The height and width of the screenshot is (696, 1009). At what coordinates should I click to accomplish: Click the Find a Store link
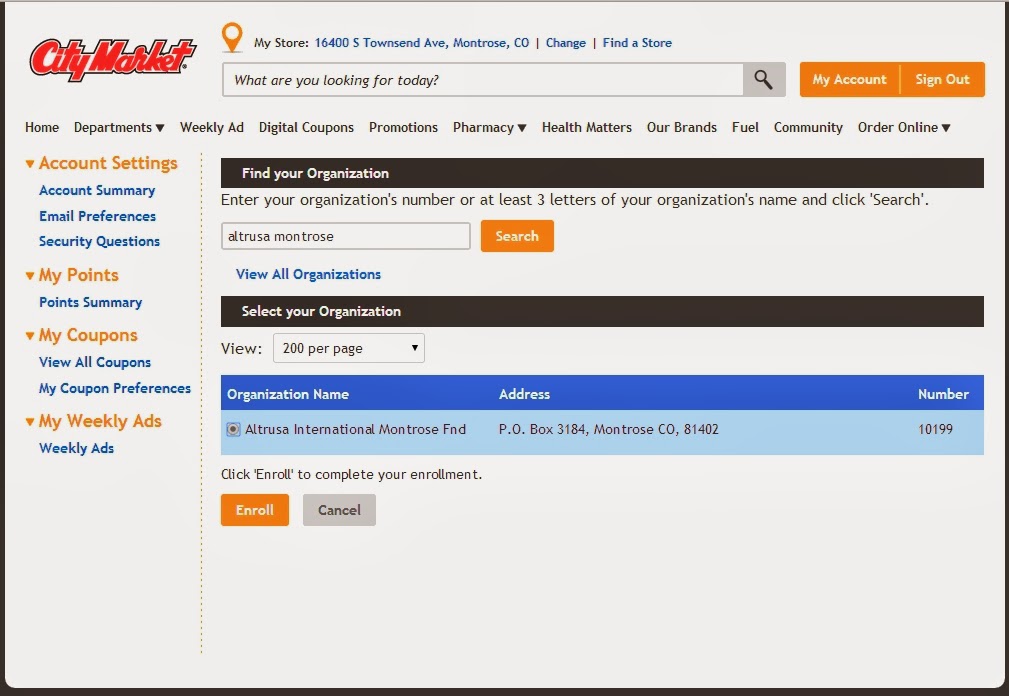click(x=637, y=42)
